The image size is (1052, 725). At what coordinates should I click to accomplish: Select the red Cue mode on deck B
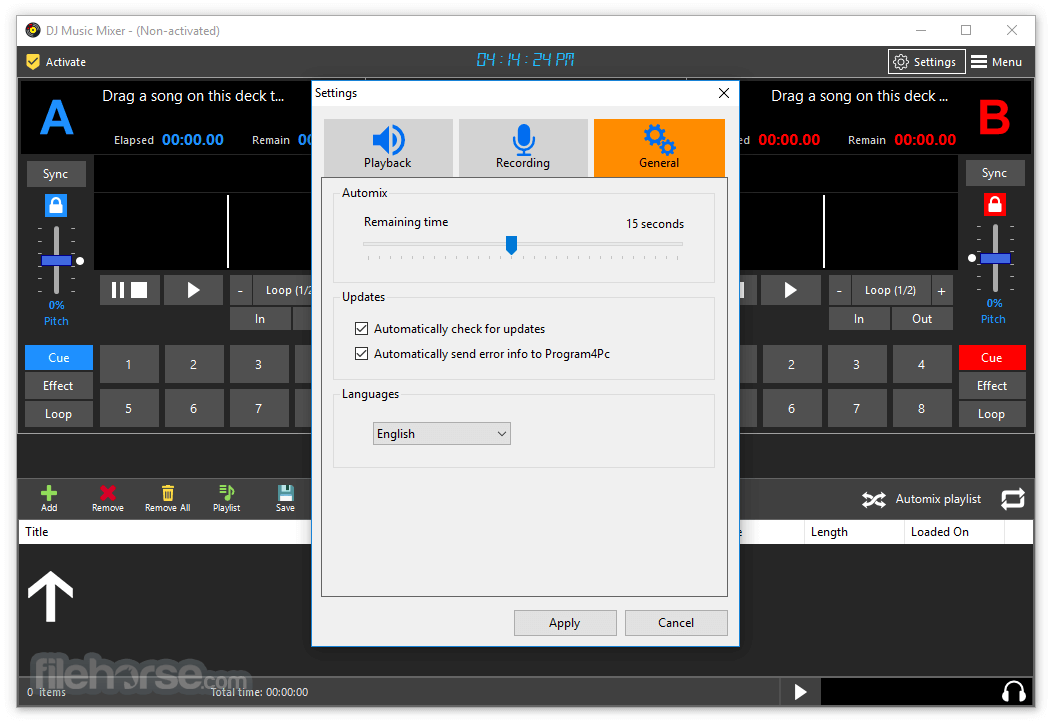click(992, 357)
